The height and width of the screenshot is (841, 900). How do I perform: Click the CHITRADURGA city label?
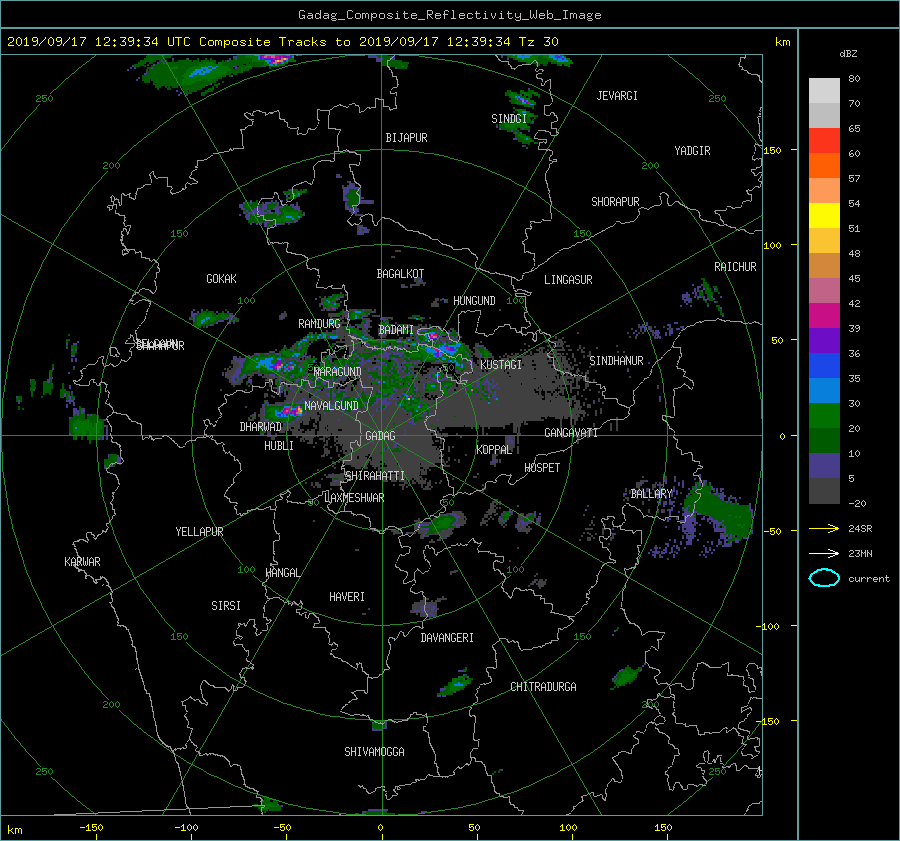(544, 687)
